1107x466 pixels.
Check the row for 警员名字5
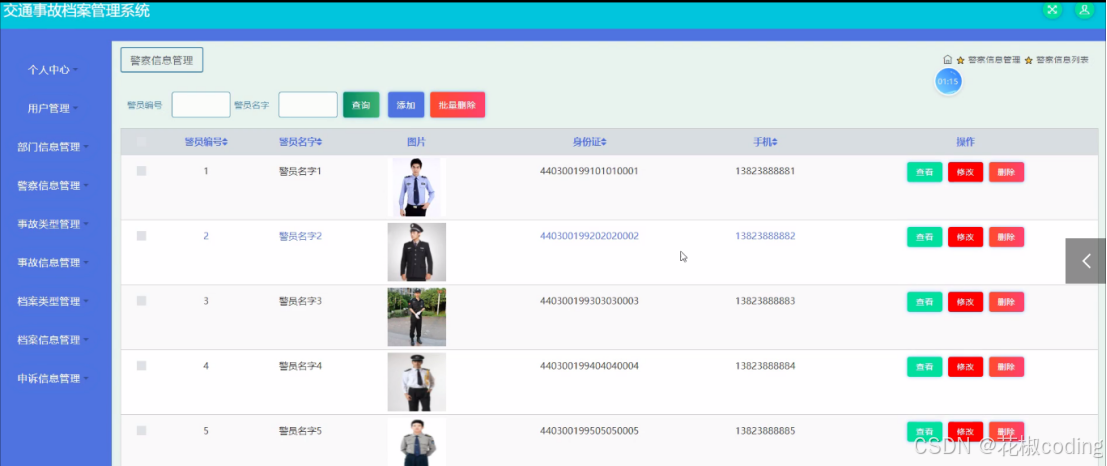click(141, 431)
